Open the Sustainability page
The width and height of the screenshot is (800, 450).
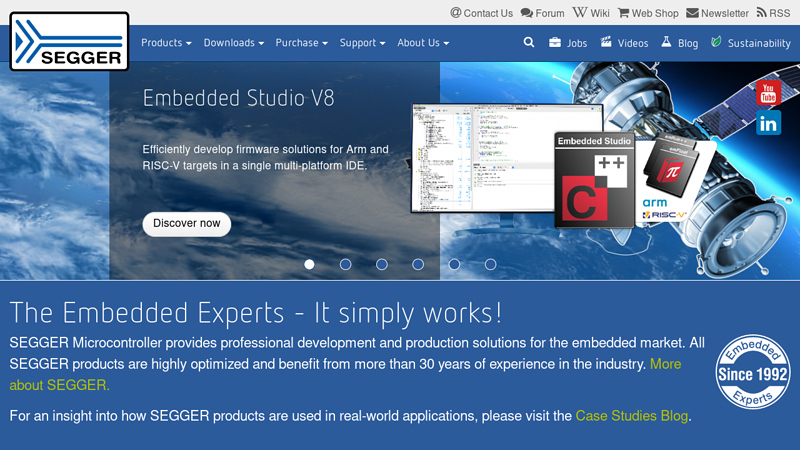click(x=751, y=43)
